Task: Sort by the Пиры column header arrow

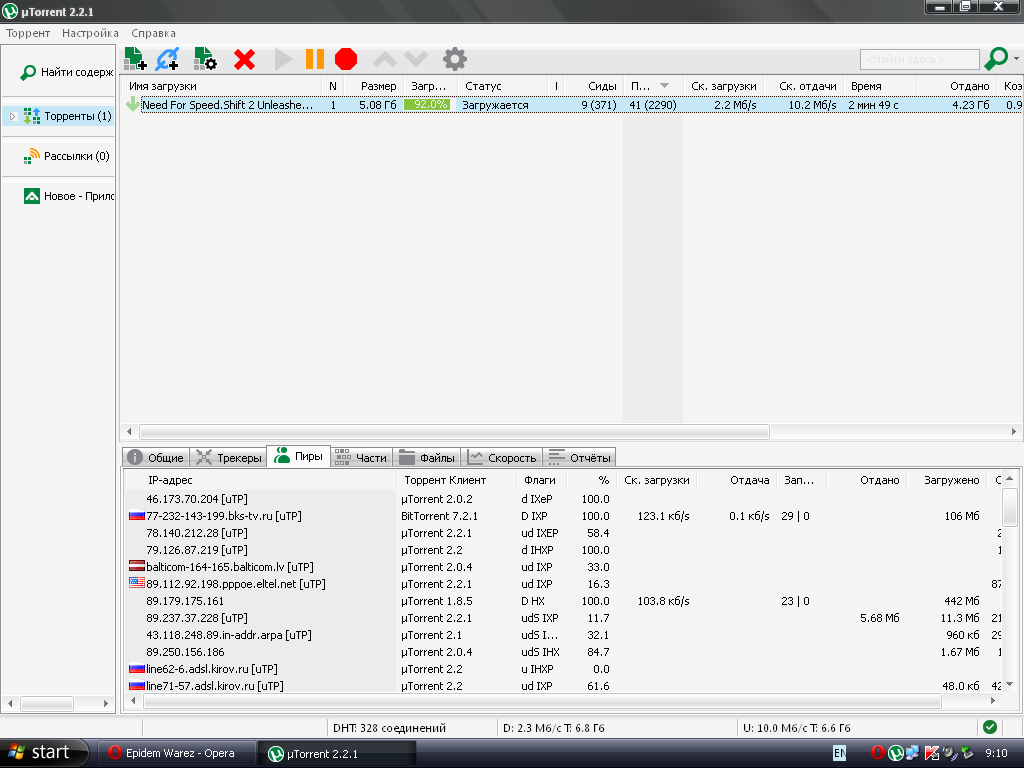Action: tap(664, 86)
